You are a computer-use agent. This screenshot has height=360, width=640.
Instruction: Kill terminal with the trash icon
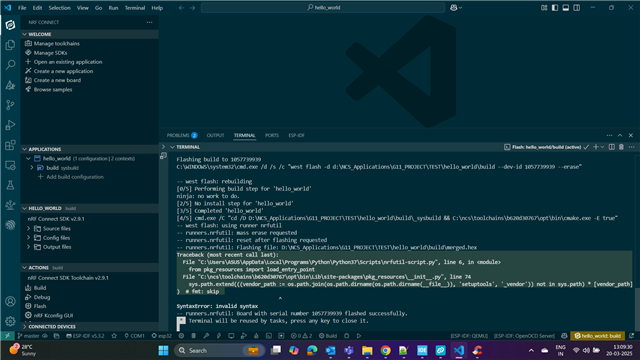point(621,147)
